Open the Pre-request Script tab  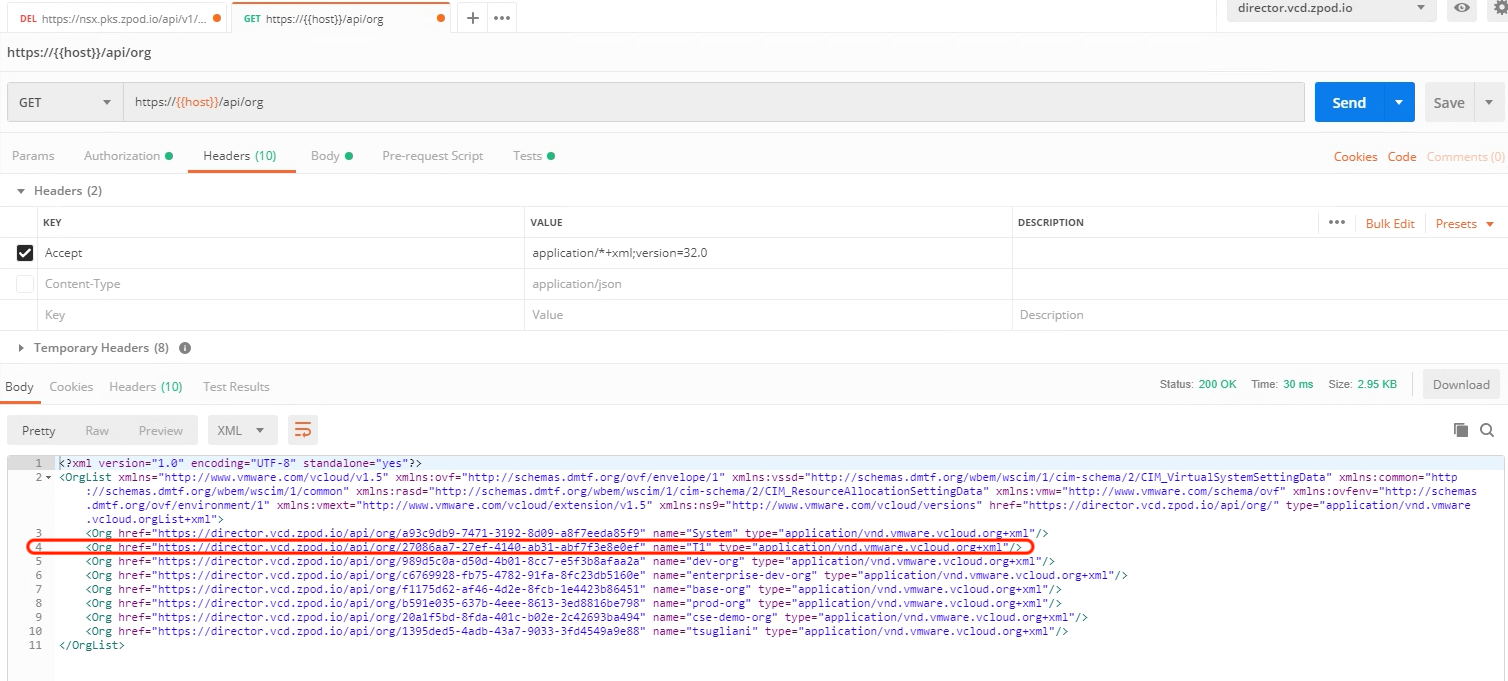pyautogui.click(x=432, y=156)
